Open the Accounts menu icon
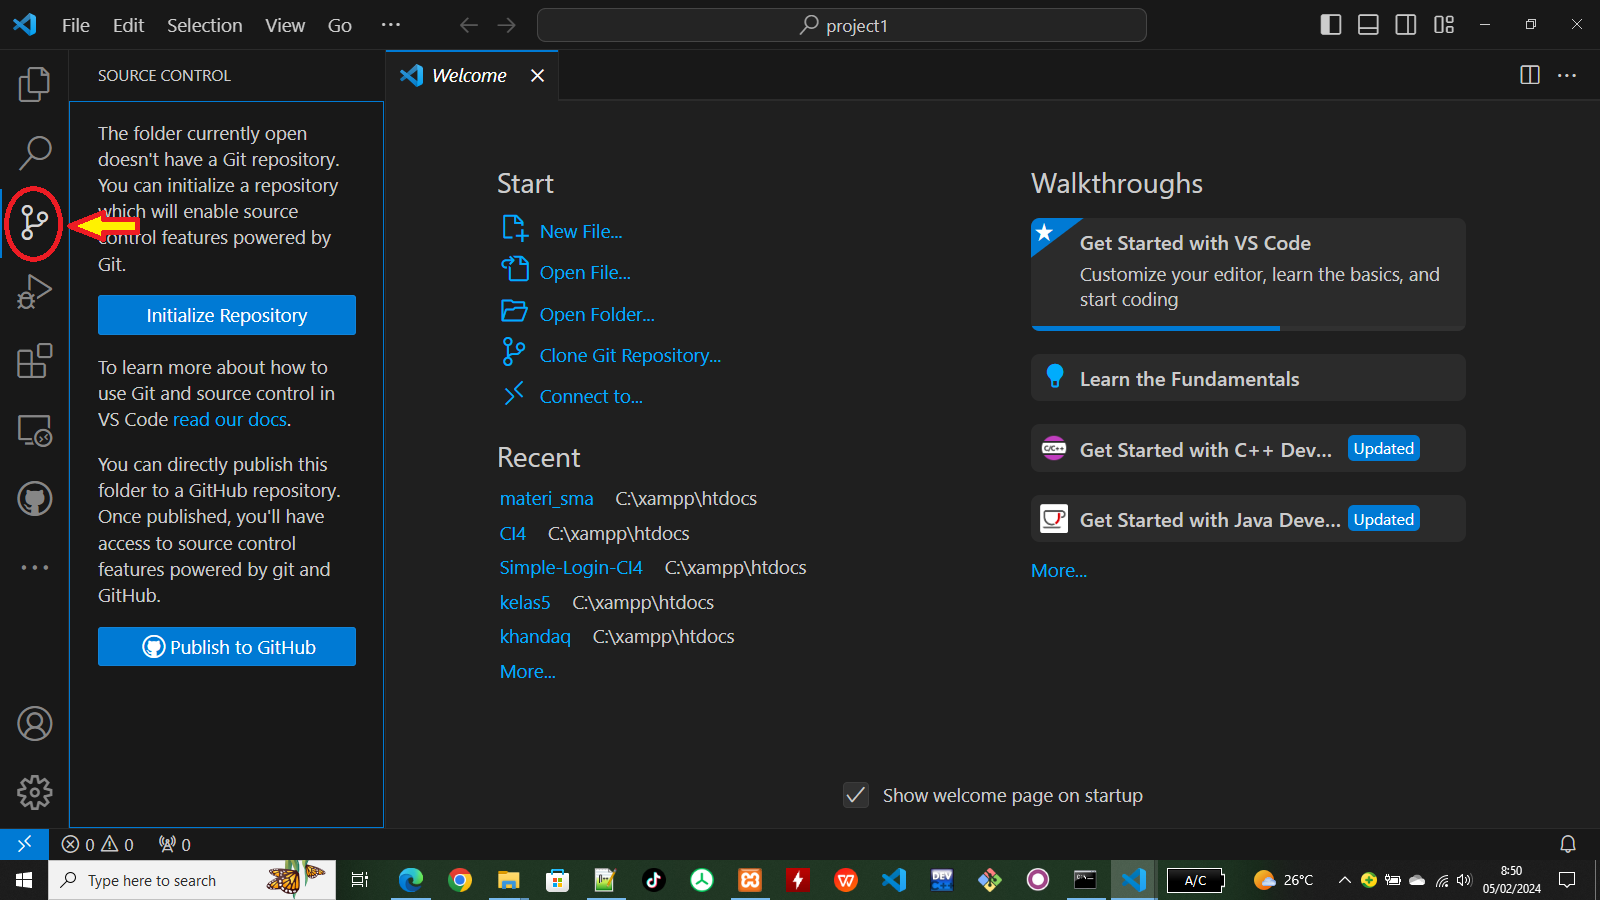The height and width of the screenshot is (900, 1600). [34, 723]
